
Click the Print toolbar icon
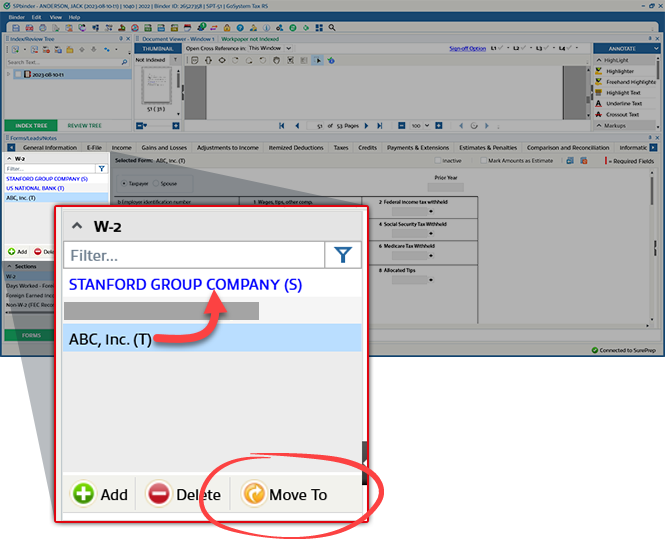click(43, 28)
